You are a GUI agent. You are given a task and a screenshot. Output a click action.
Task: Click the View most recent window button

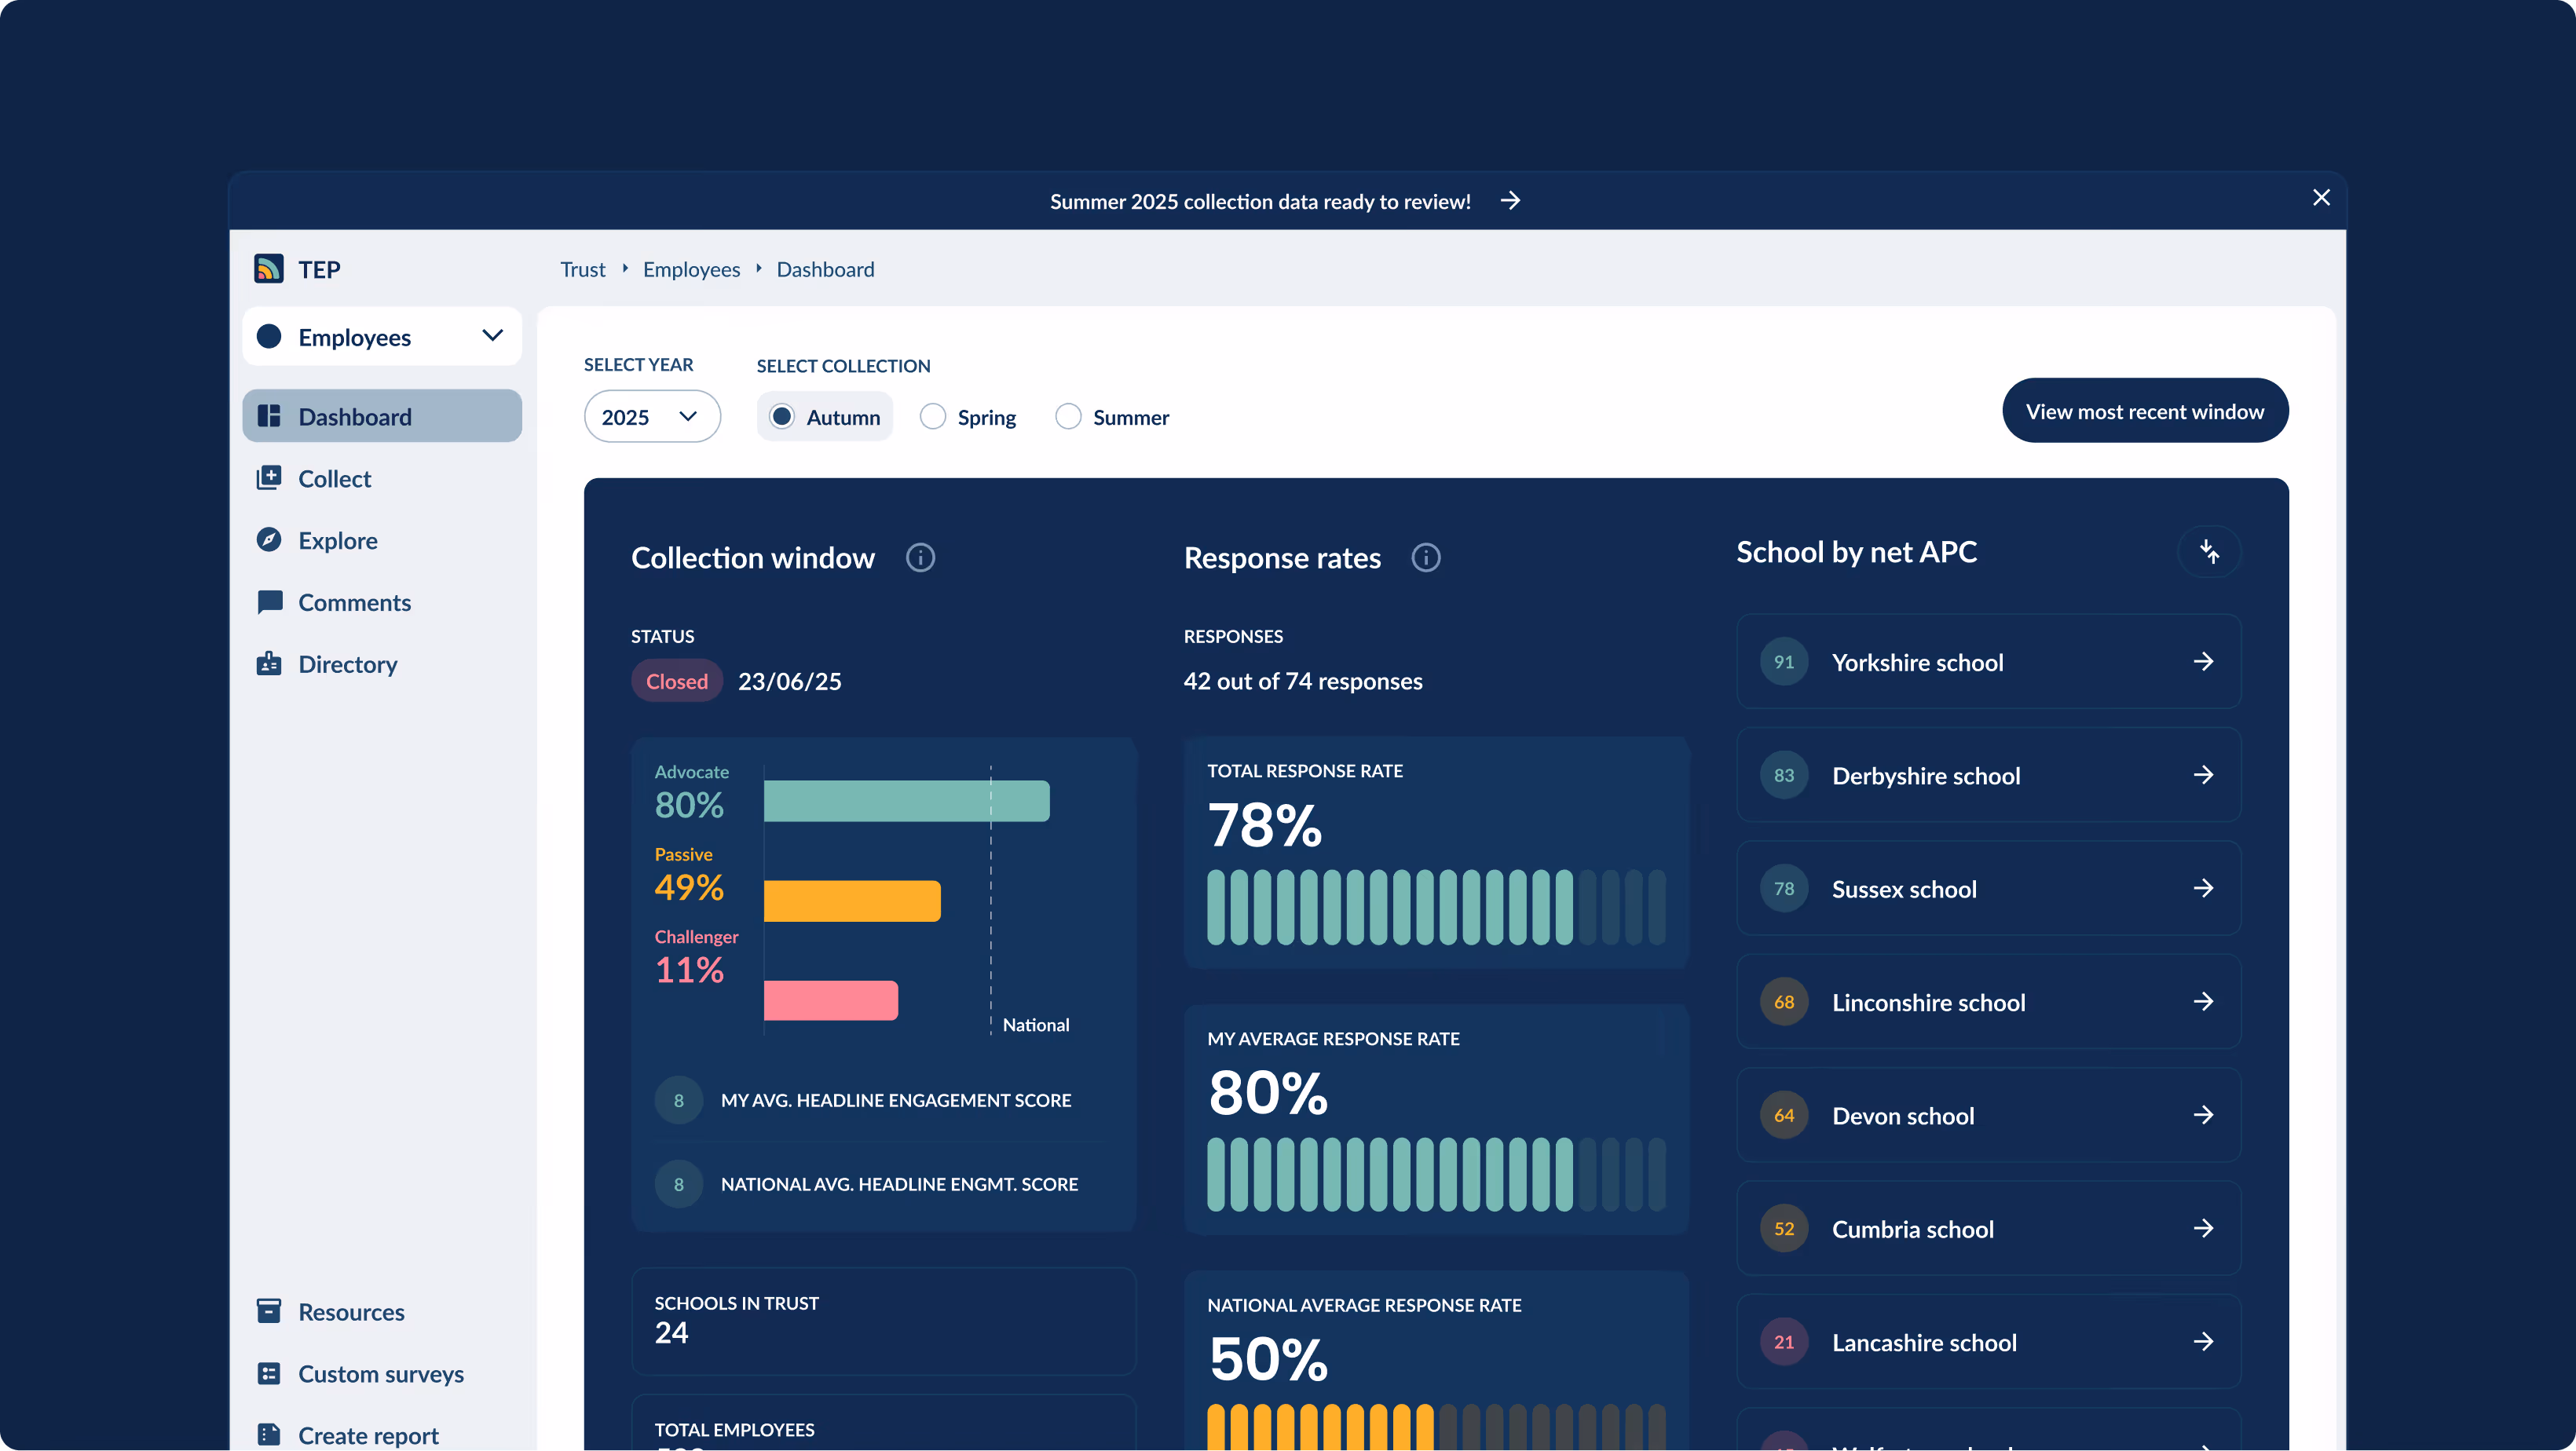pos(2144,411)
